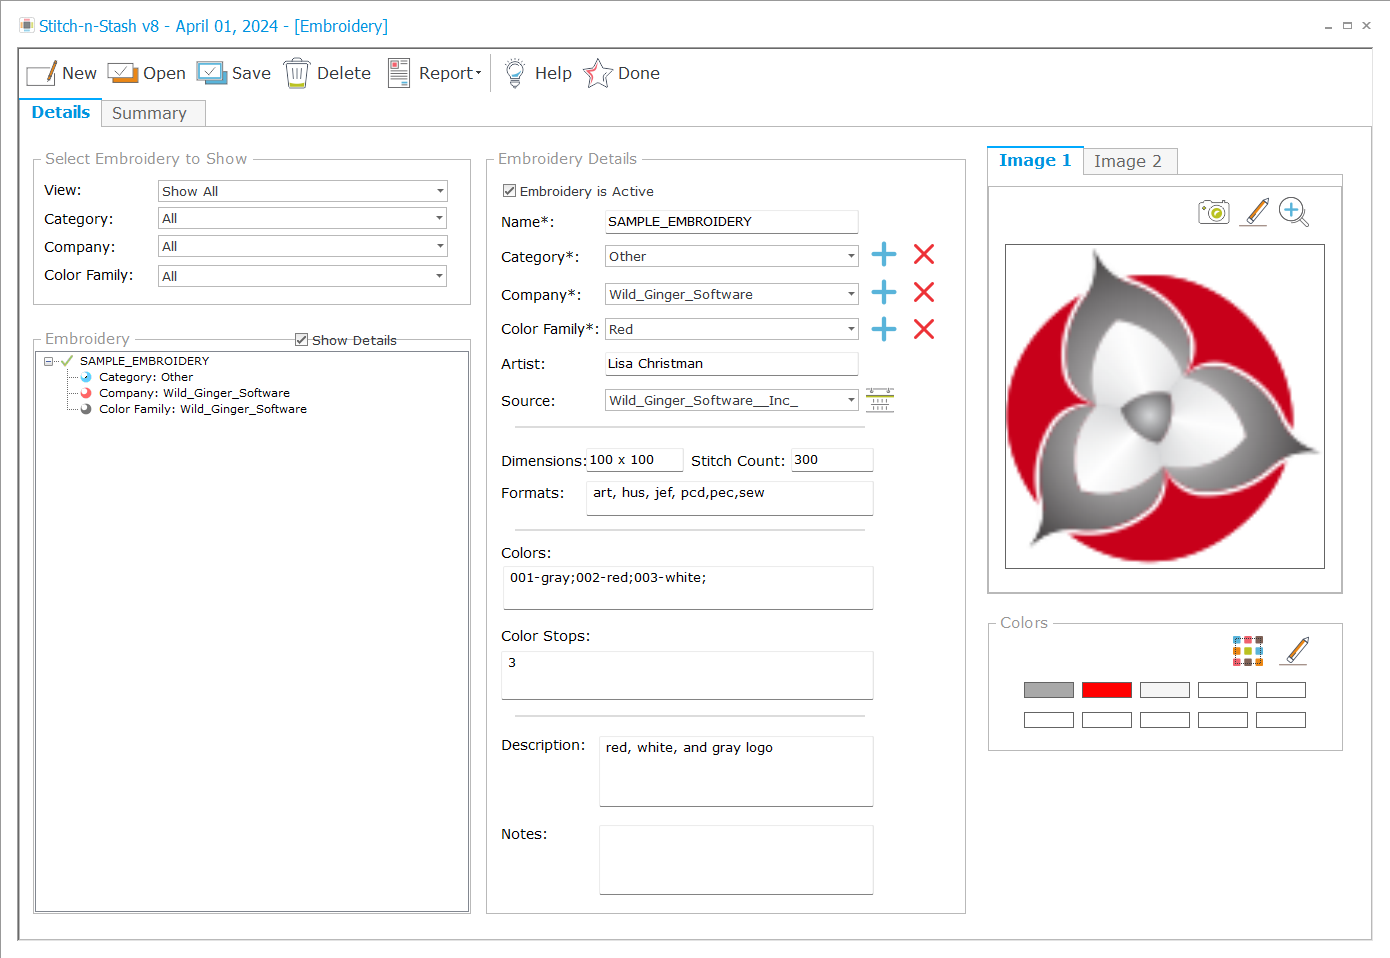Edit colors with the pencil icon
This screenshot has width=1390, height=958.
pos(1295,651)
